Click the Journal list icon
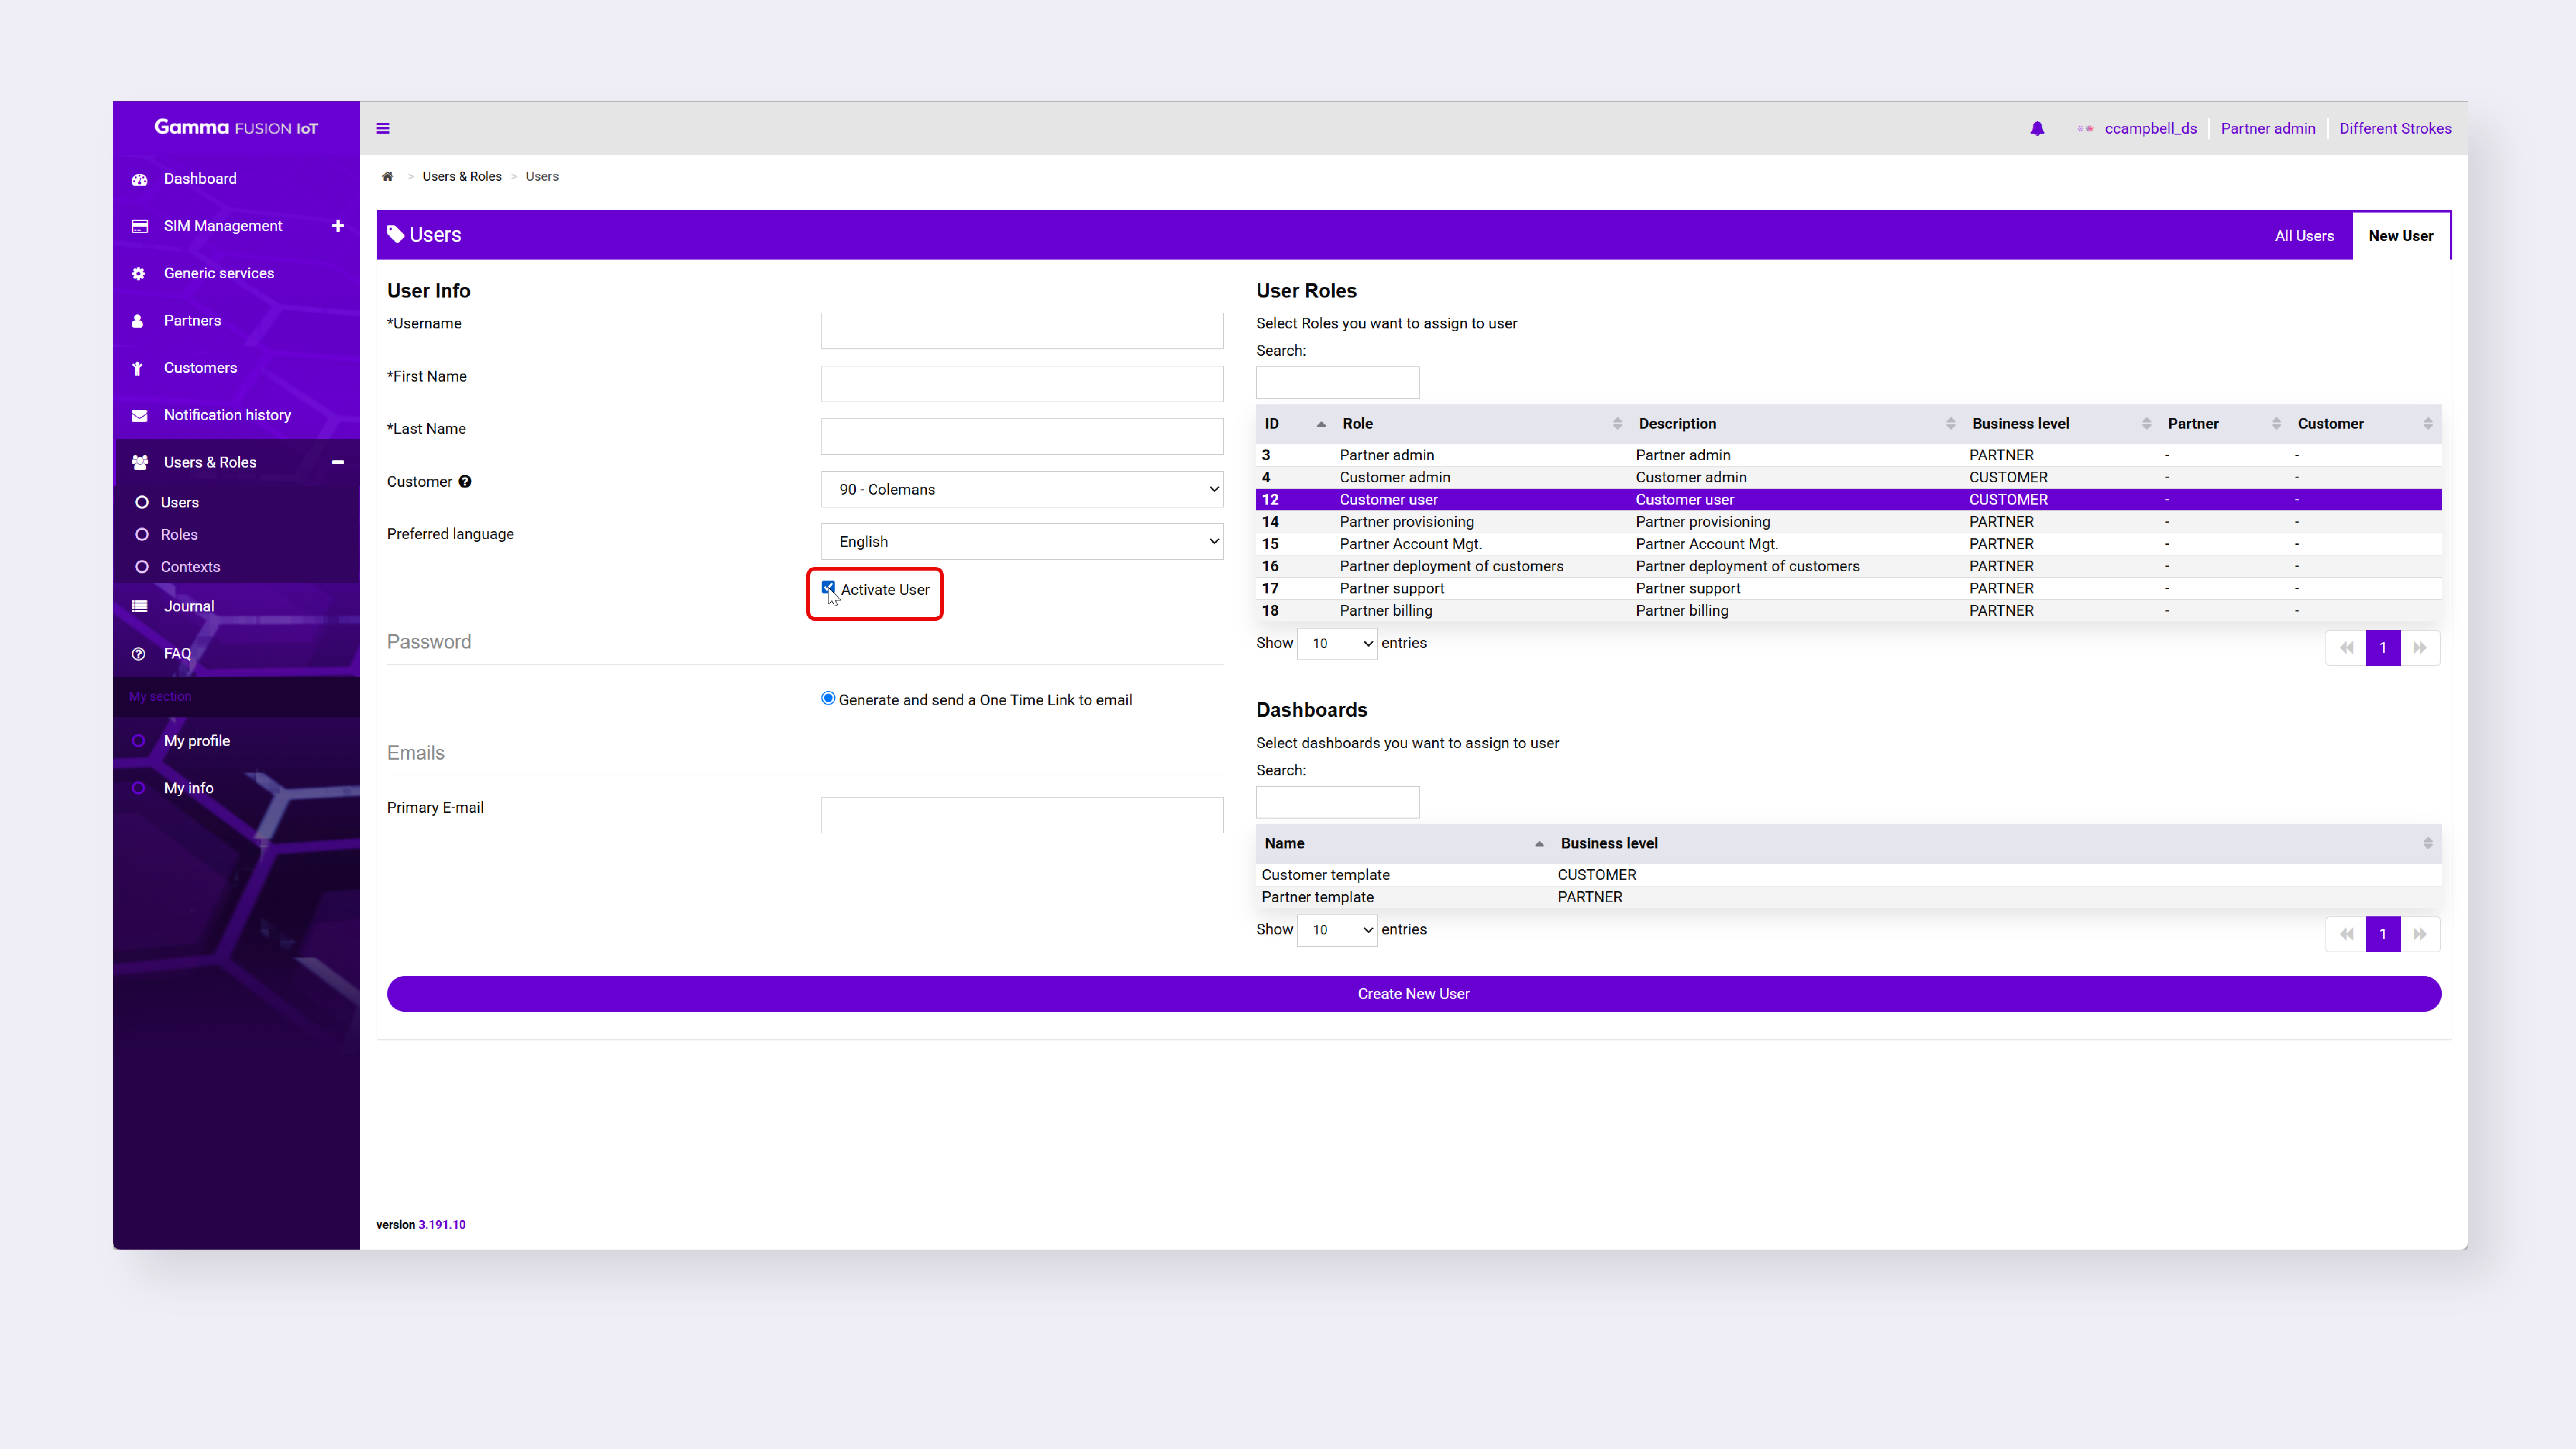2576x1449 pixels. point(140,606)
